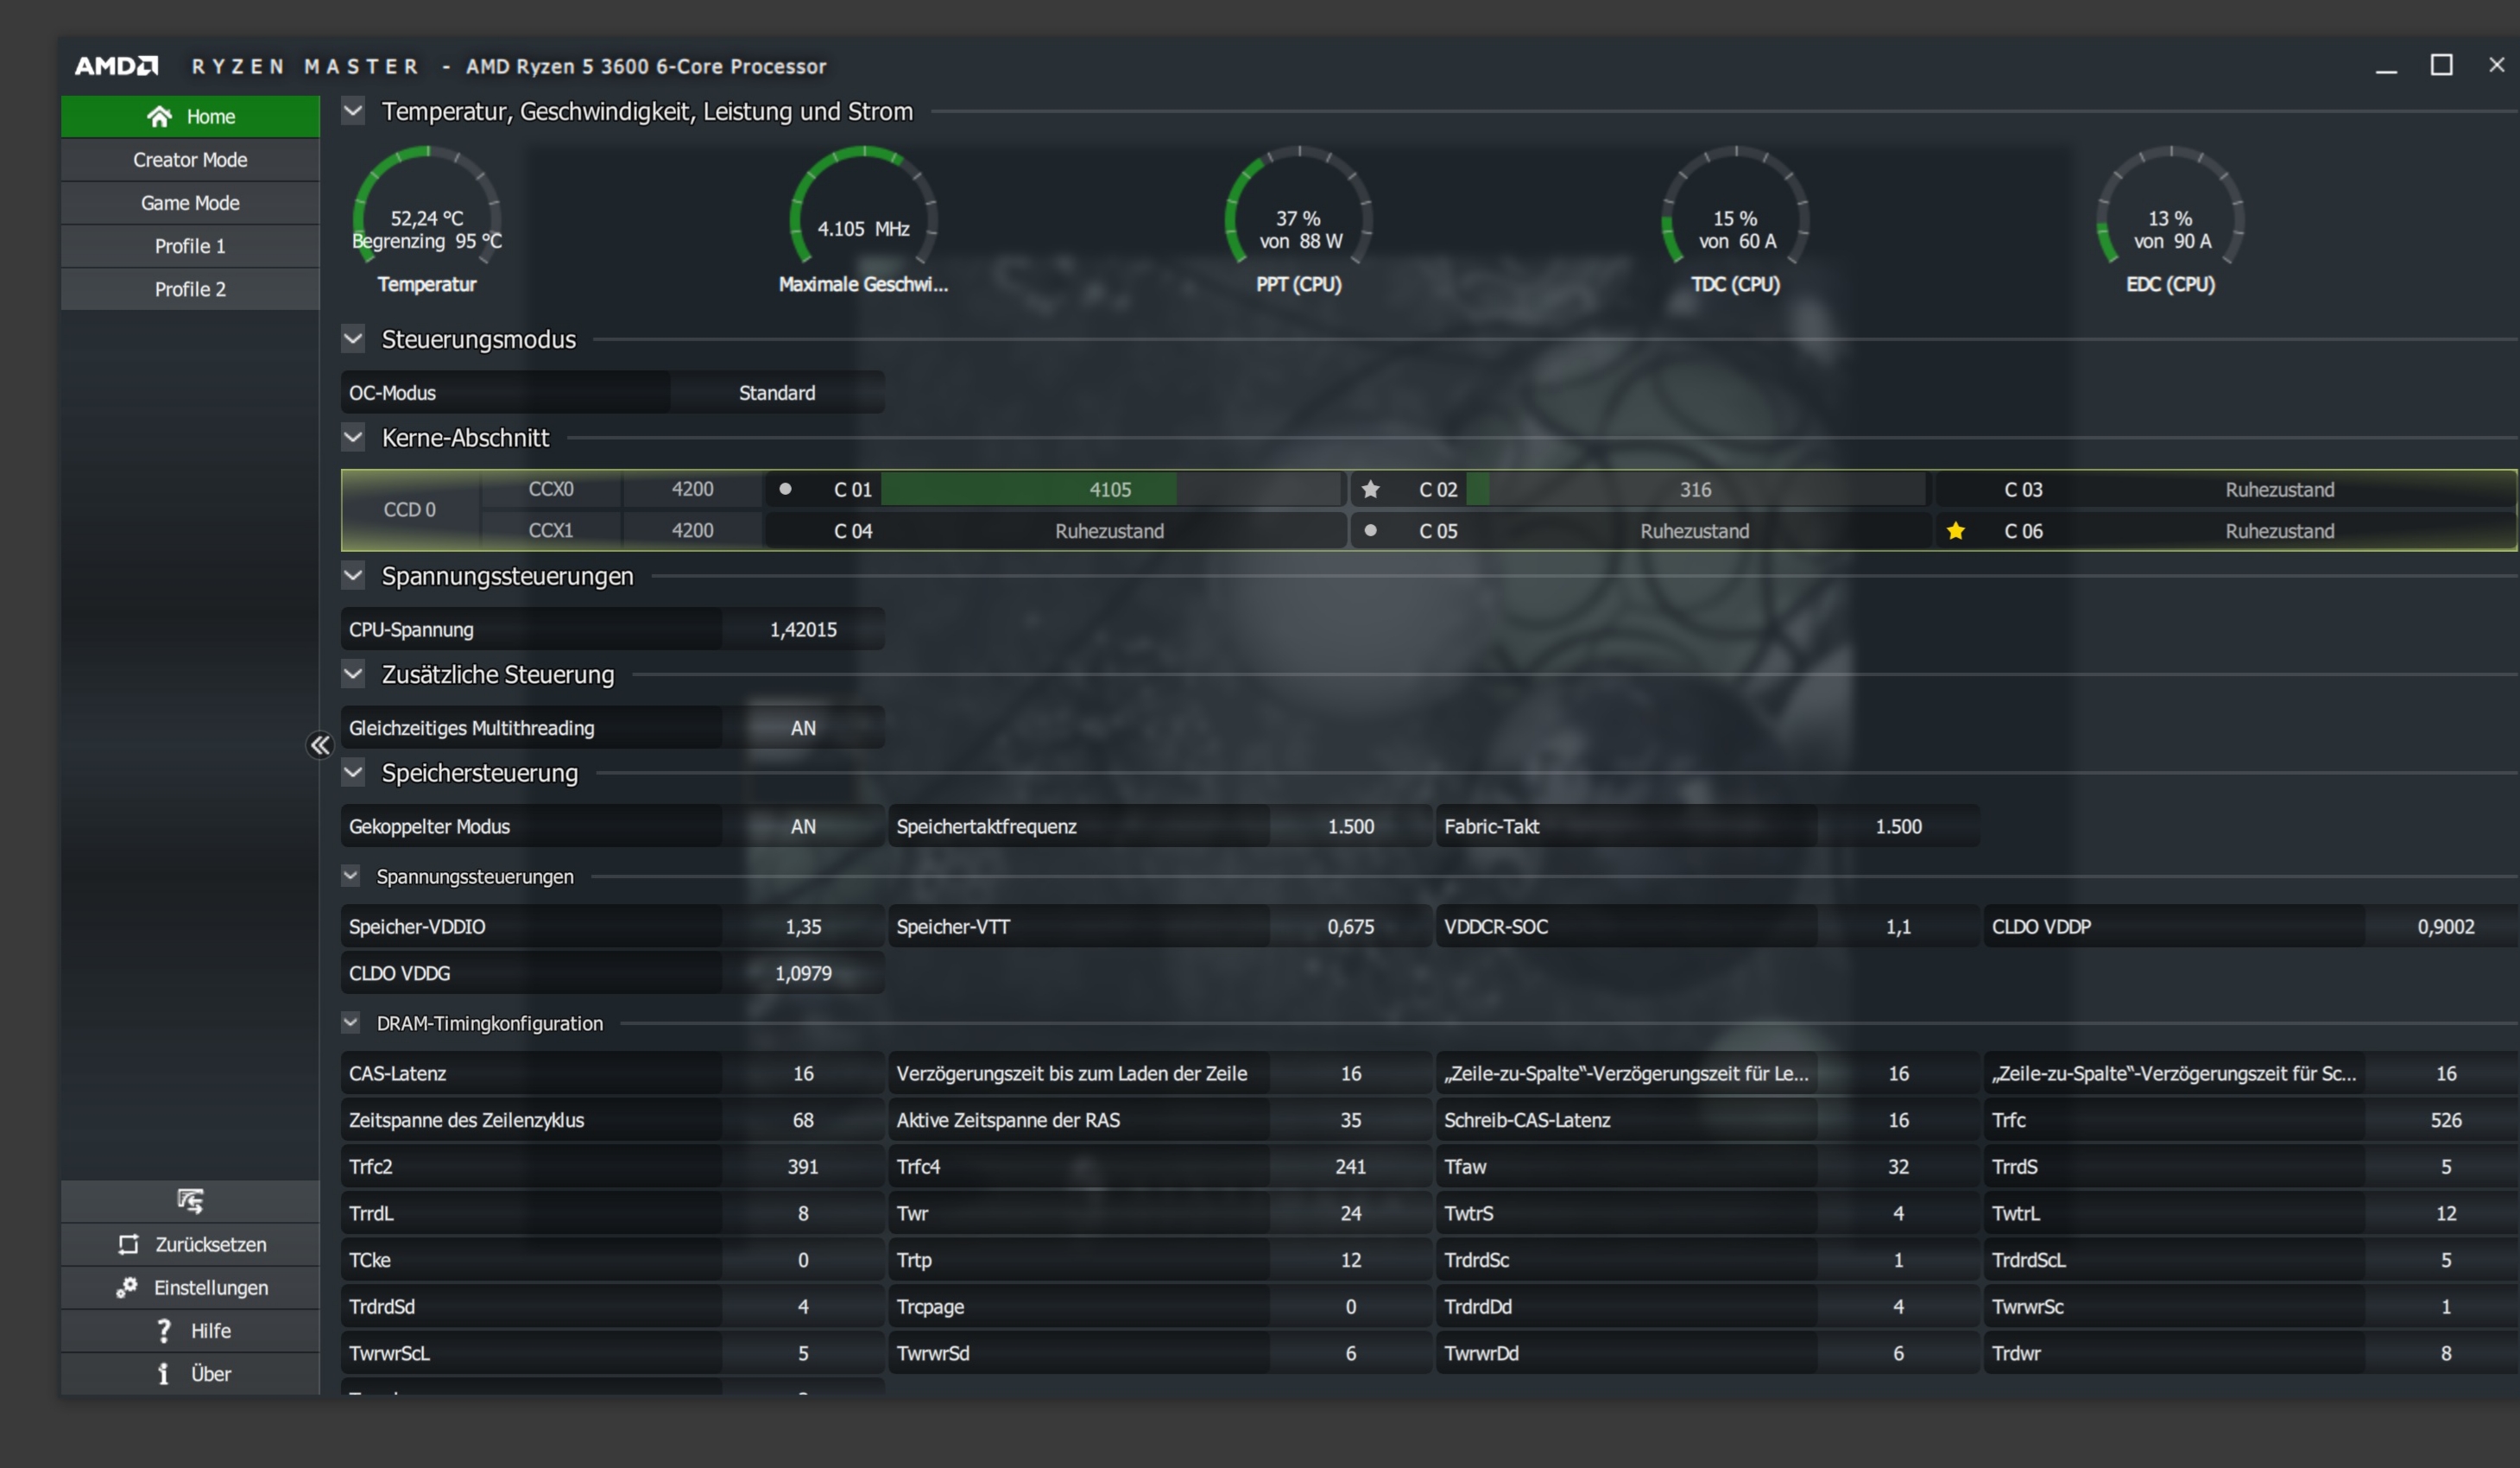Click the OC-Modus Standard value
The width and height of the screenshot is (2520, 1468).
coord(776,393)
